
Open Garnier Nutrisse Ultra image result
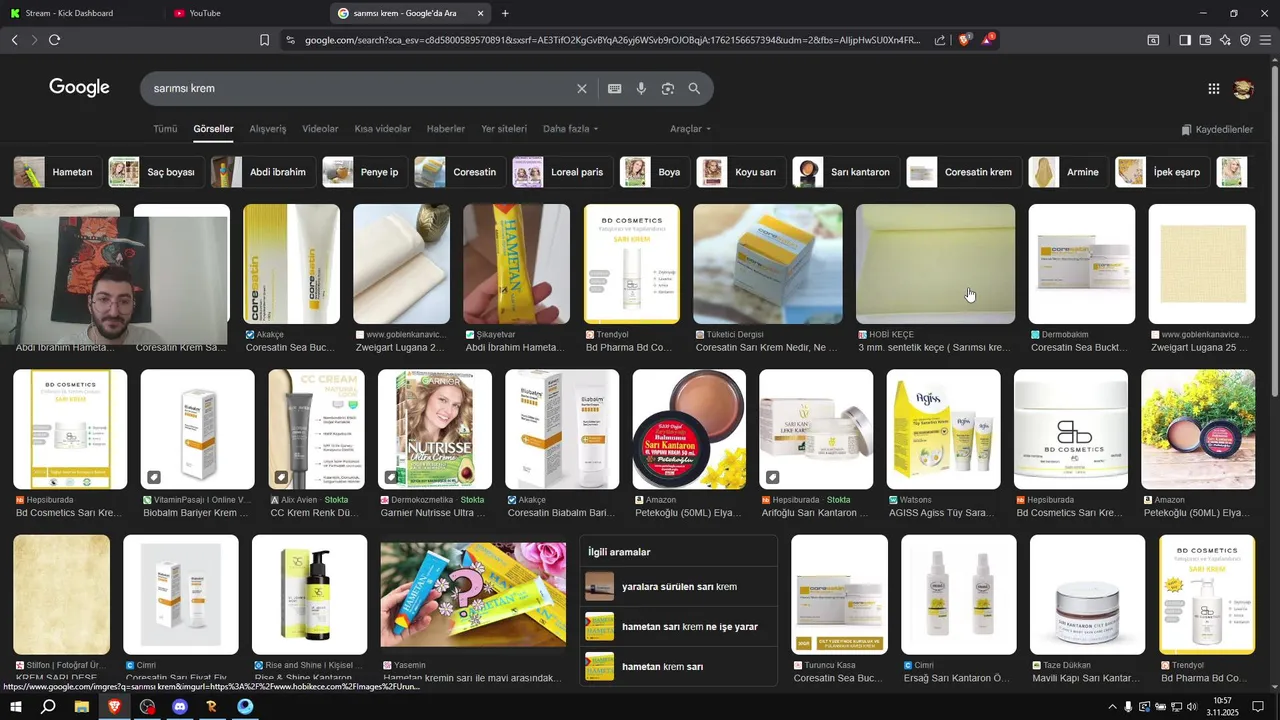coord(434,429)
